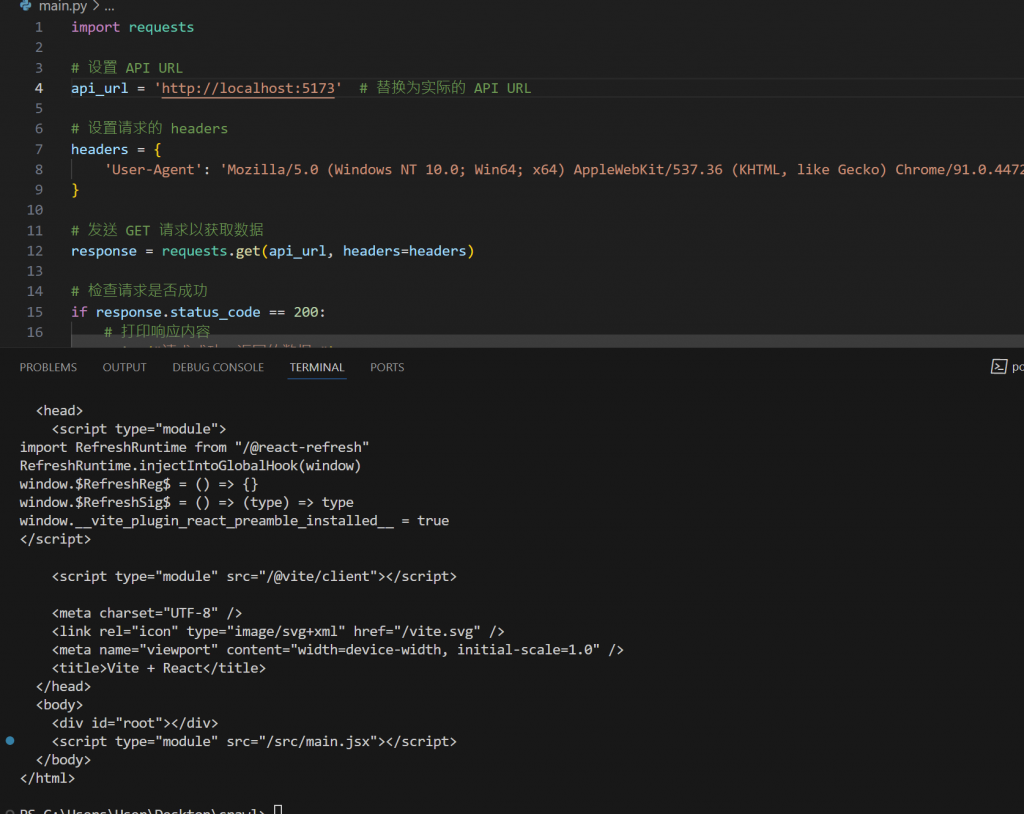Click the window.$RefreshSig$ line in terminal
This screenshot has width=1024, height=814.
pyautogui.click(x=187, y=502)
